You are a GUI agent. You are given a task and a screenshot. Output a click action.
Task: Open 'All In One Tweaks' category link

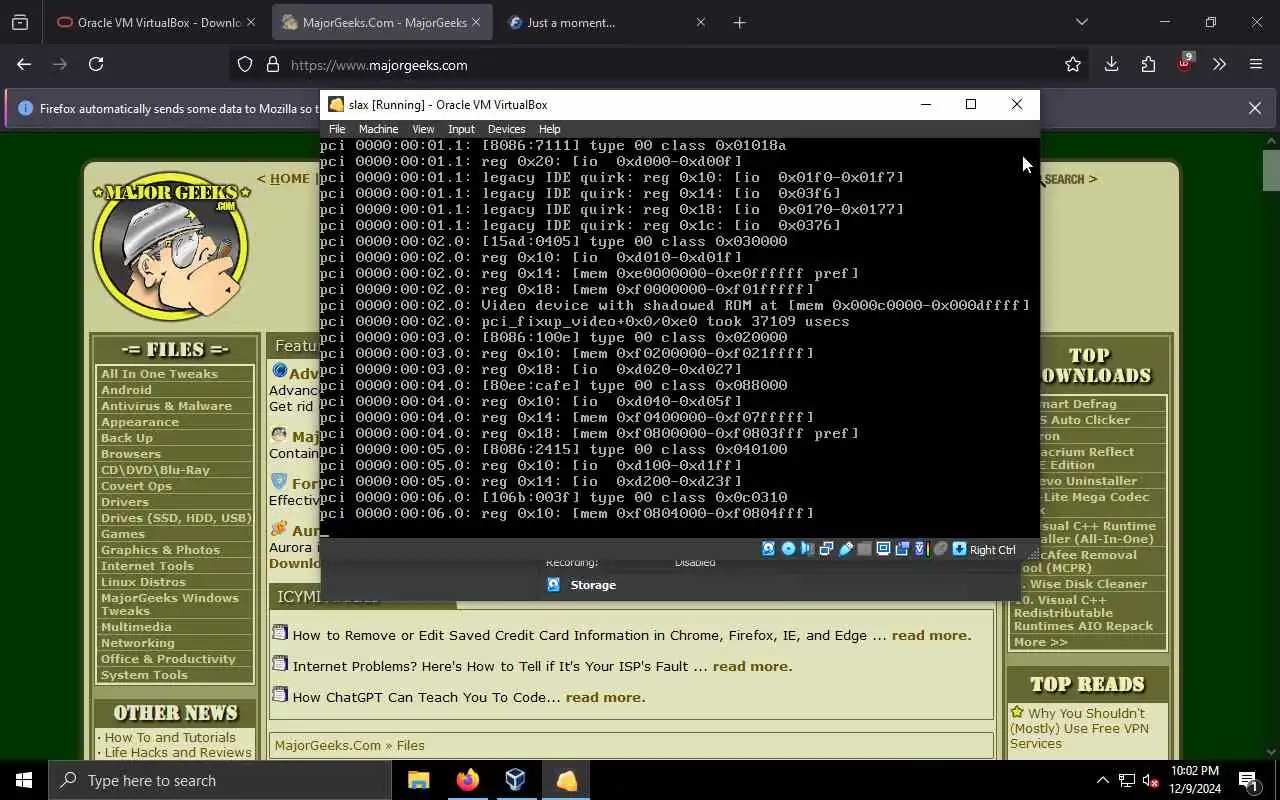pos(159,374)
